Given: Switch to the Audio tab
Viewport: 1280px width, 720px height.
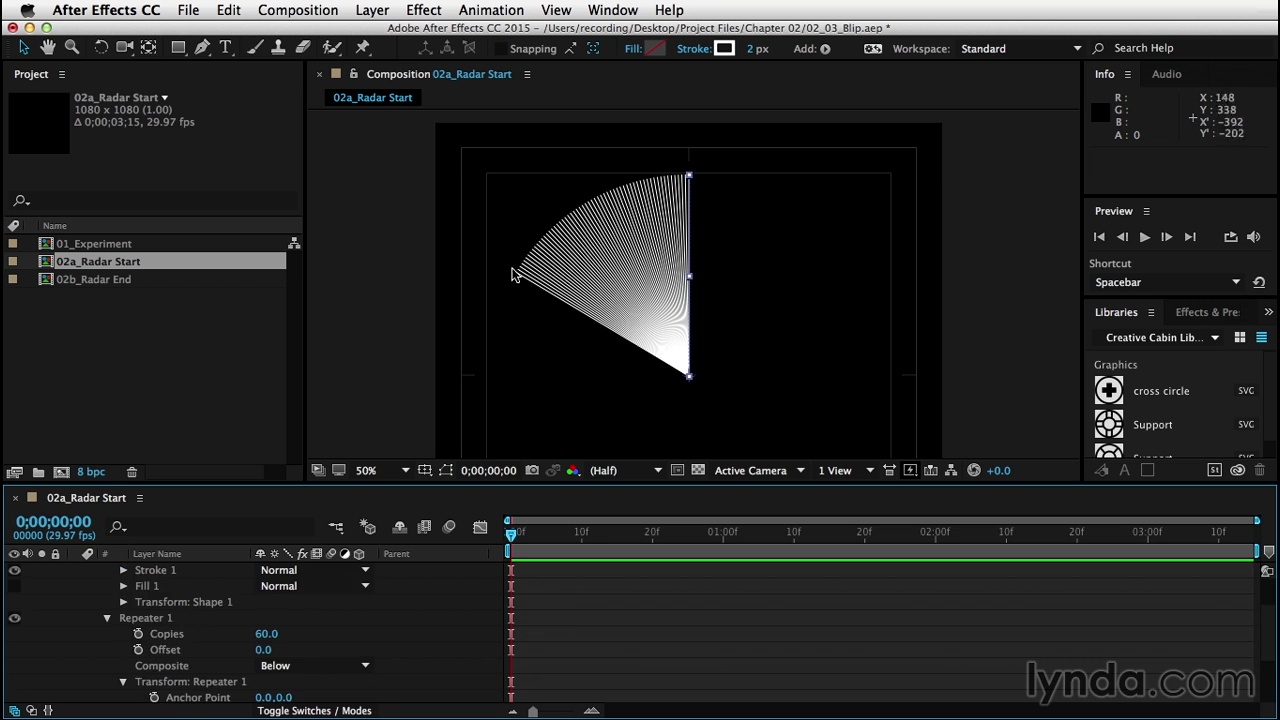Looking at the screenshot, I should (x=1166, y=74).
